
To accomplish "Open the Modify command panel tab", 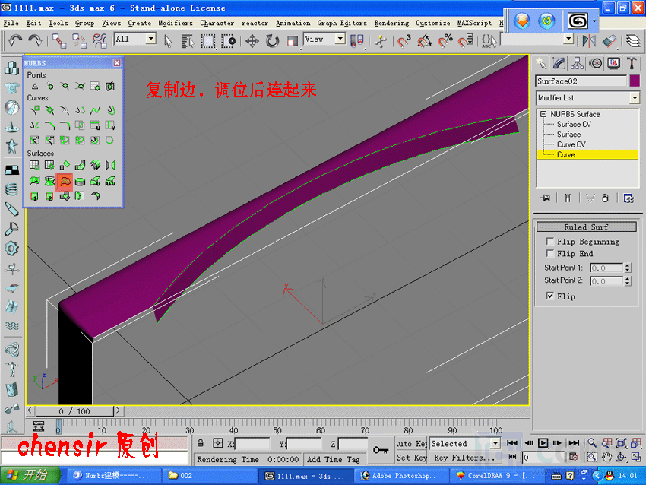I will (559, 63).
